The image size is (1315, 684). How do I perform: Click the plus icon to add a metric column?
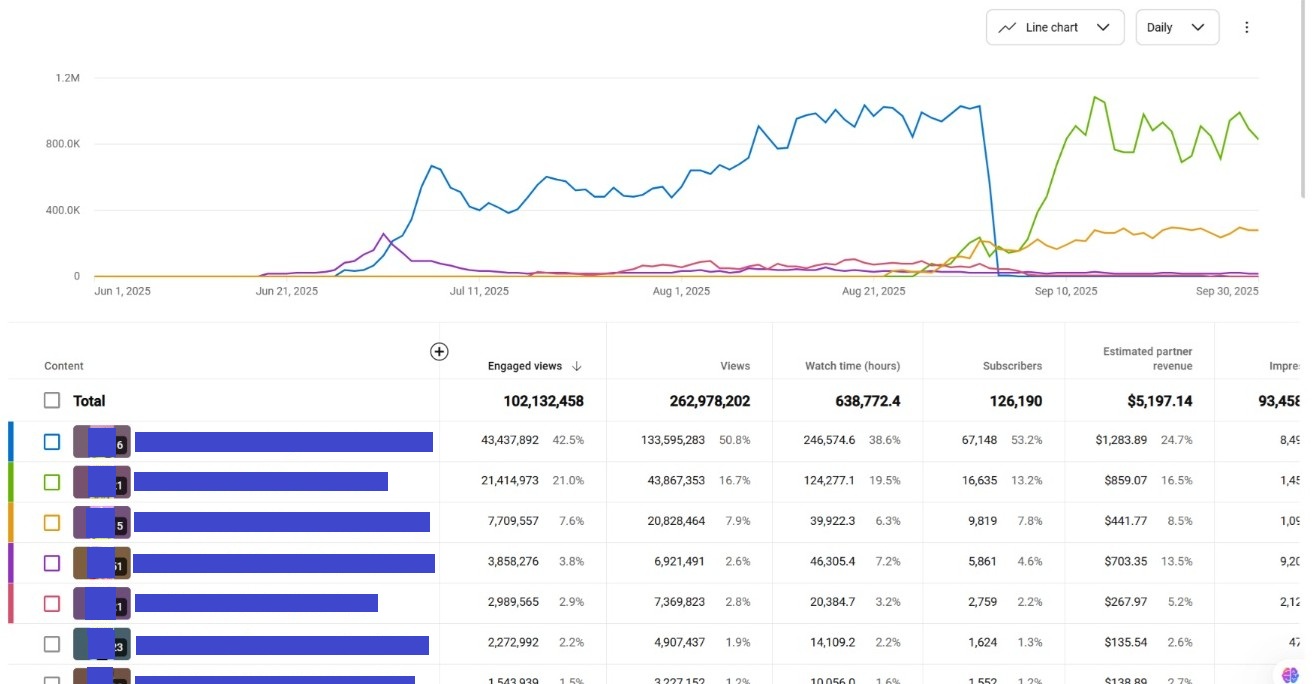coord(439,351)
